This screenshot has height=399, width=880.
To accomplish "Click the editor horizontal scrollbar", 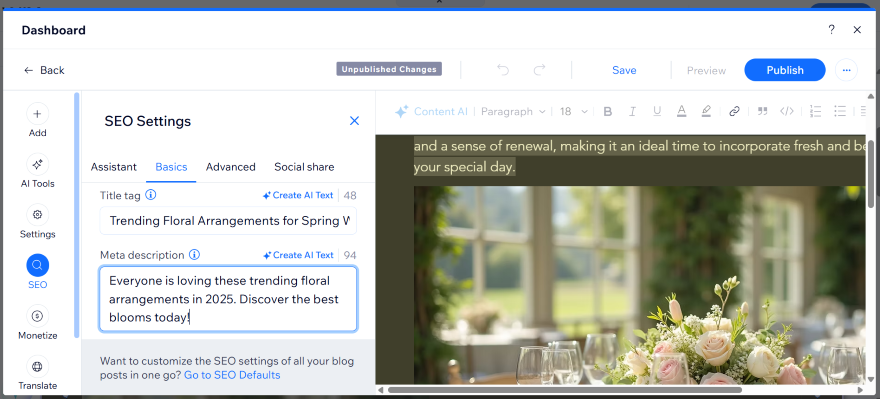I will coord(565,389).
